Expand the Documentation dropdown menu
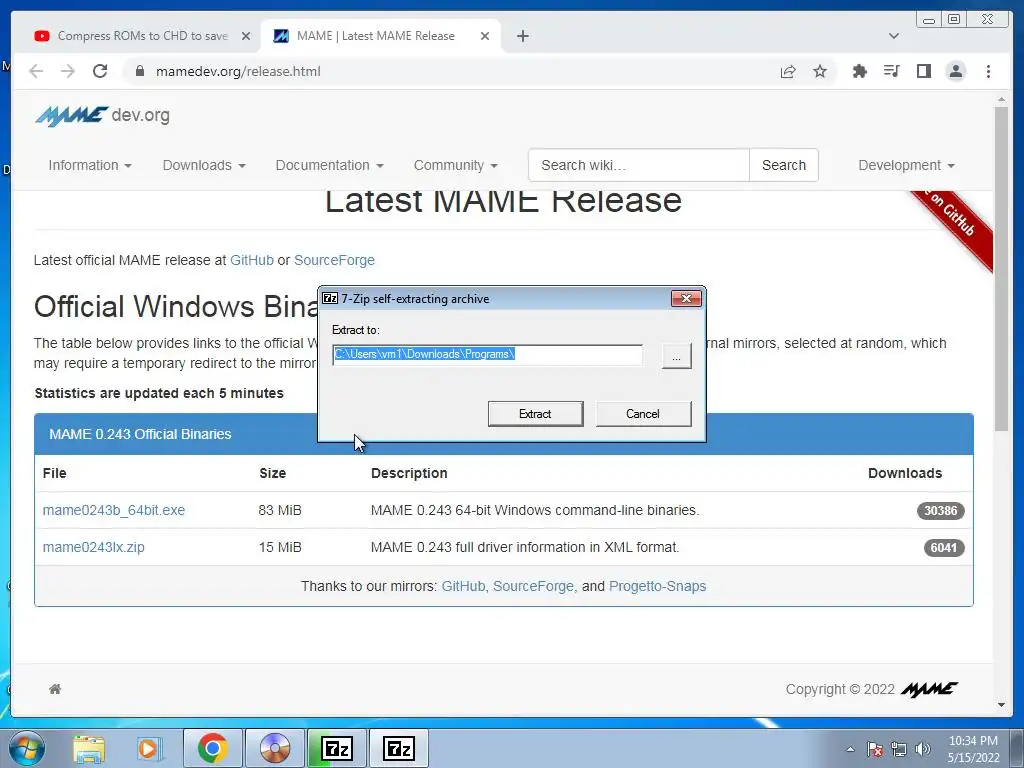This screenshot has width=1024, height=768. click(x=329, y=165)
